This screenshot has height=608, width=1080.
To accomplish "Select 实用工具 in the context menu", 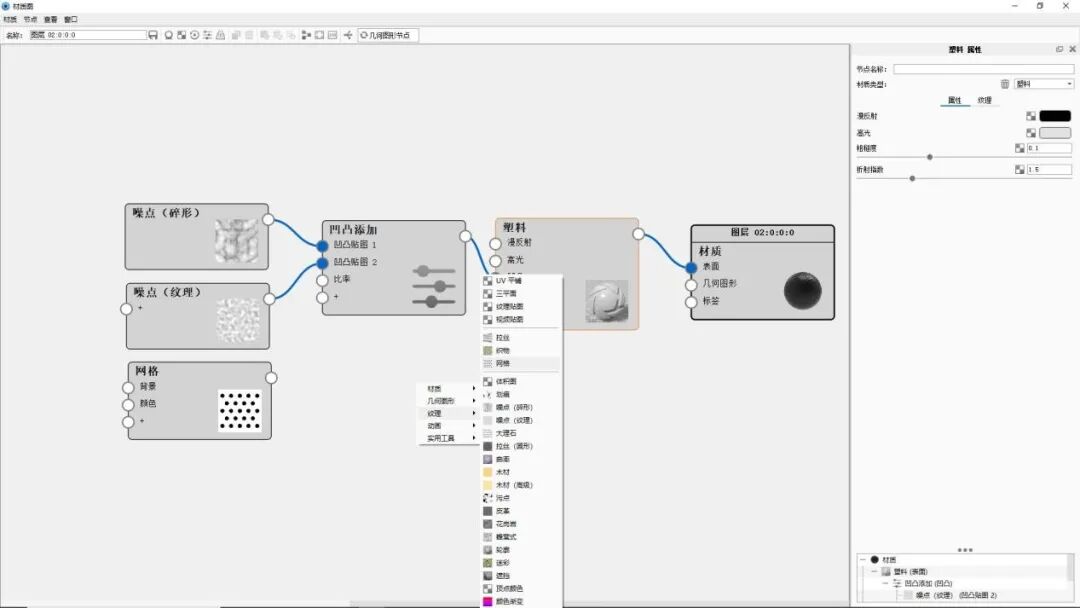I will (436, 436).
